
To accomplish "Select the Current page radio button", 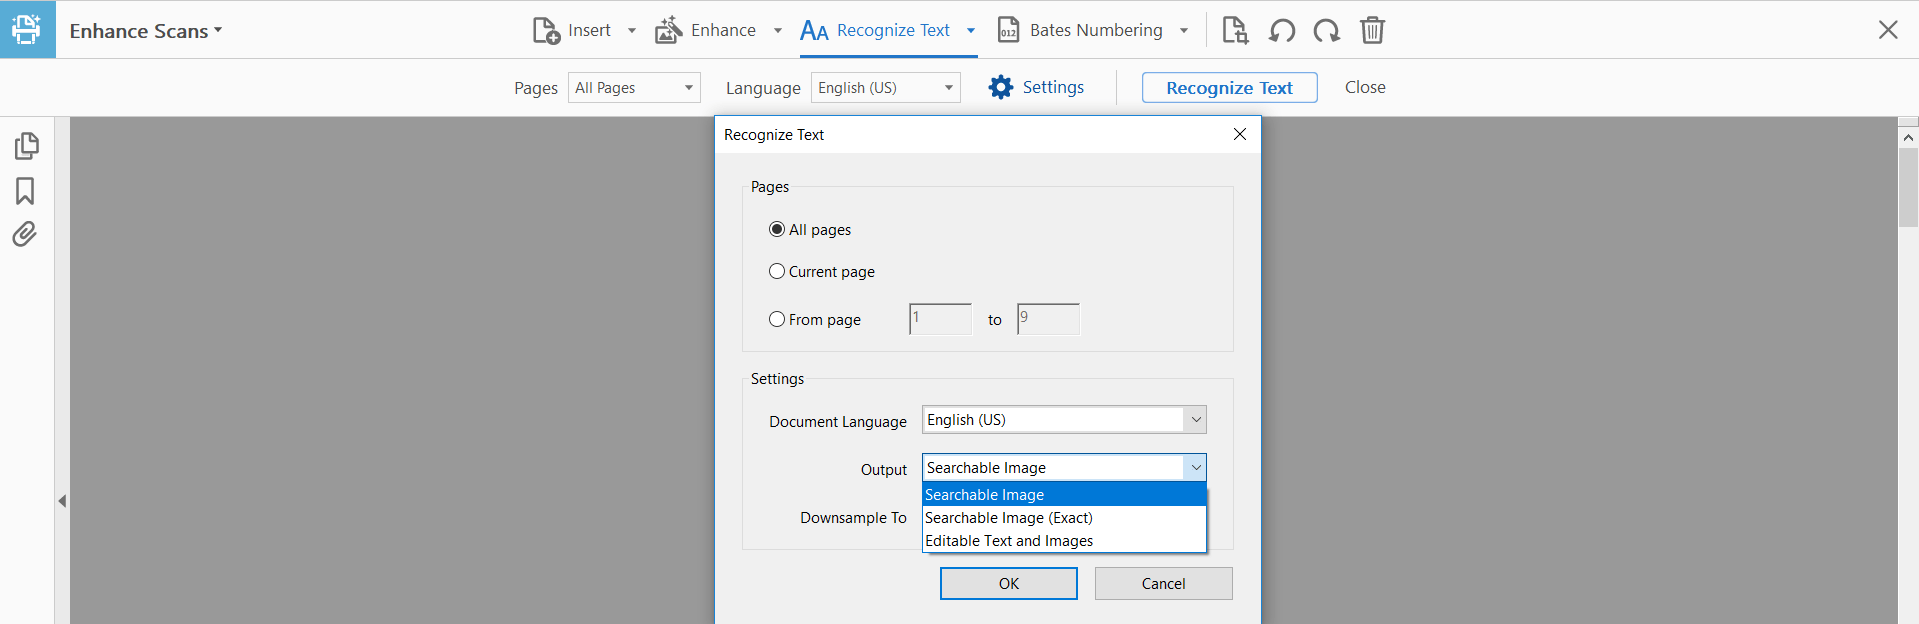I will click(777, 271).
